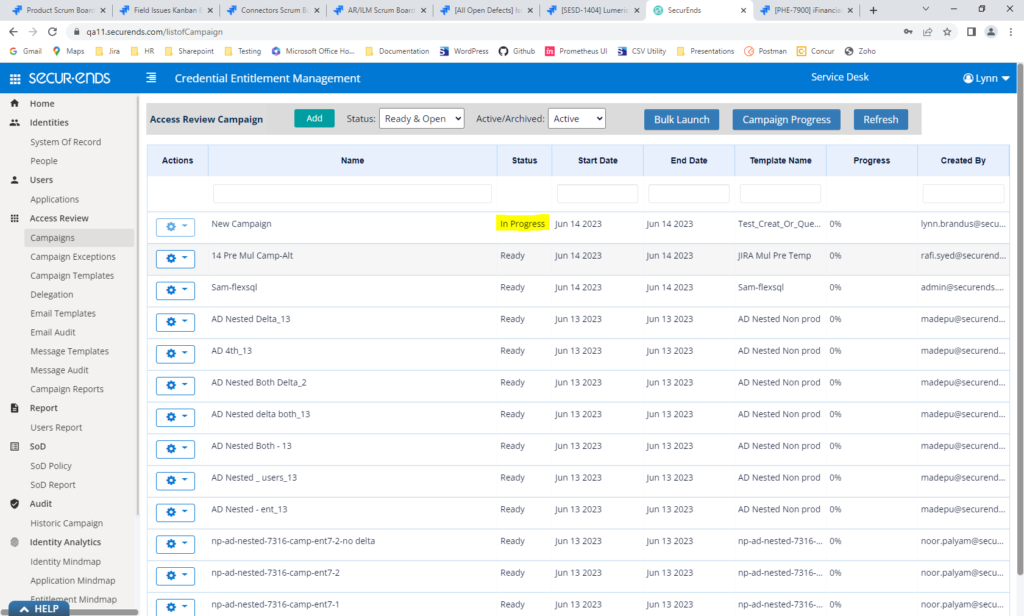Image resolution: width=1024 pixels, height=616 pixels.
Task: Select the SoD icon in sidebar
Action: point(14,446)
